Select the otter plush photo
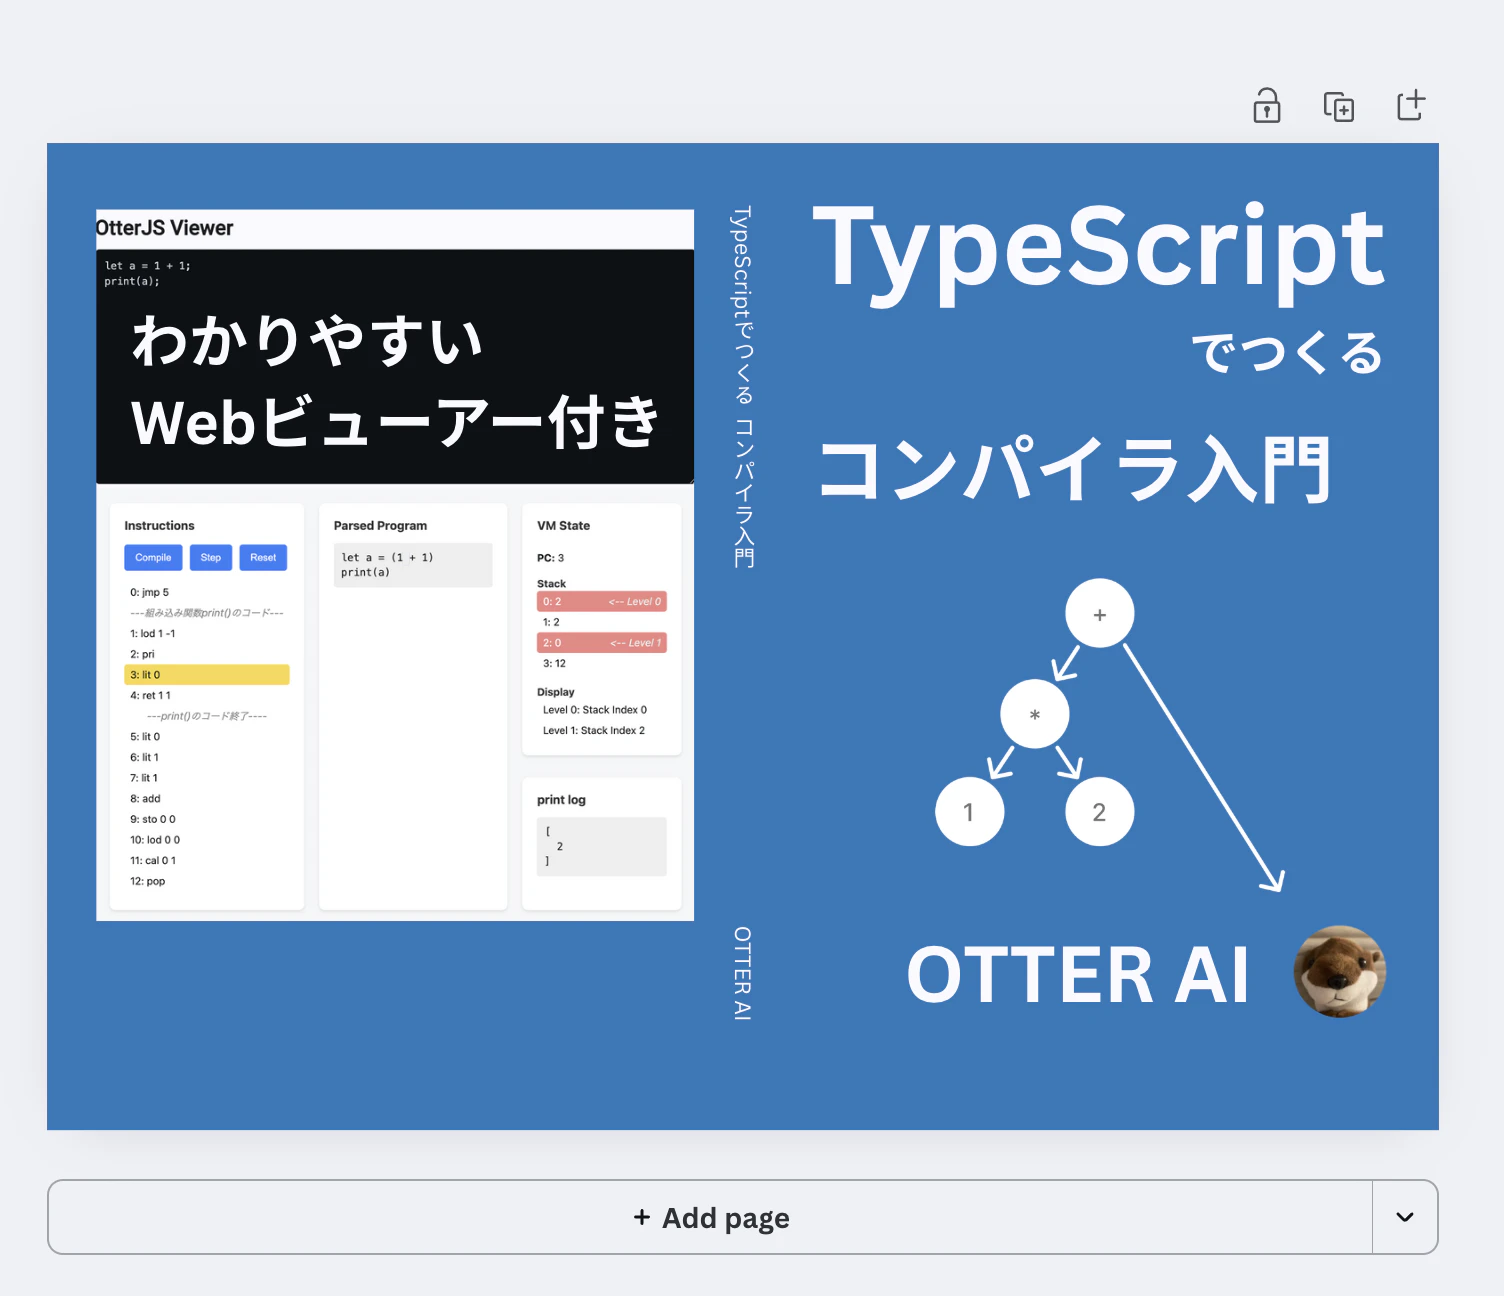Image resolution: width=1504 pixels, height=1296 pixels. [1340, 971]
